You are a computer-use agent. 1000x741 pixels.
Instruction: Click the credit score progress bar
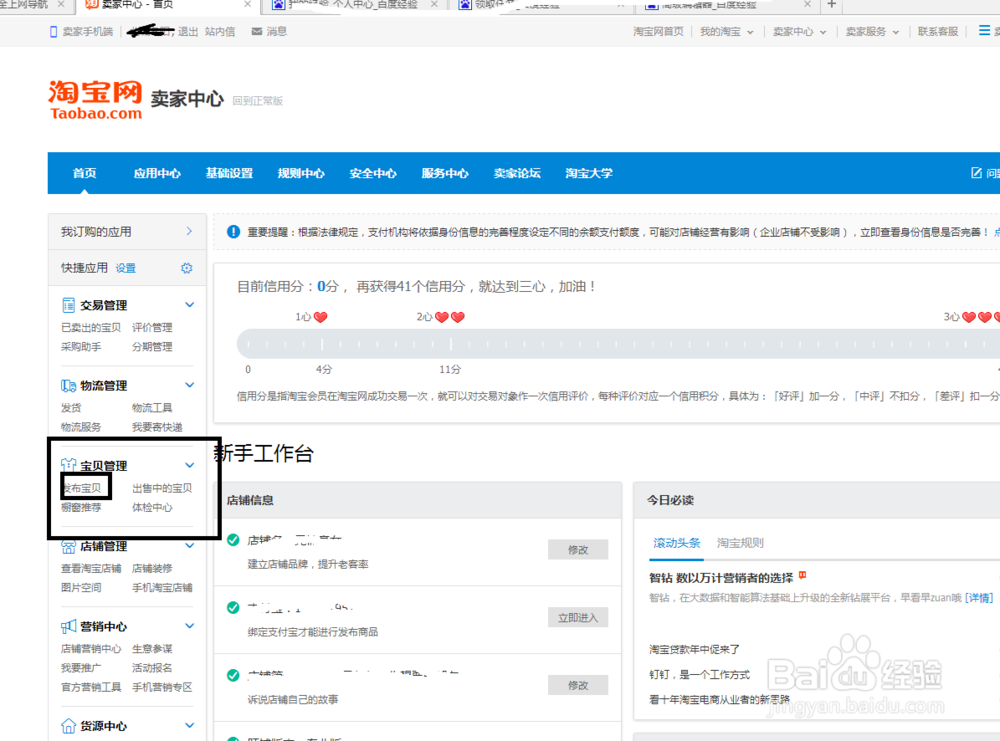tap(618, 344)
